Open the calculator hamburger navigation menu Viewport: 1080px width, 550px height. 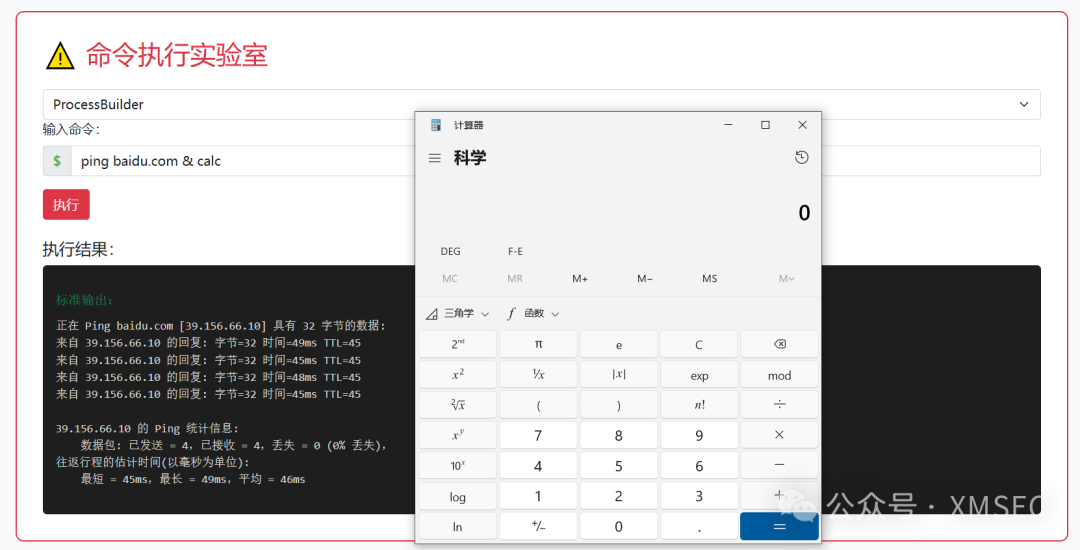pyautogui.click(x=435, y=158)
